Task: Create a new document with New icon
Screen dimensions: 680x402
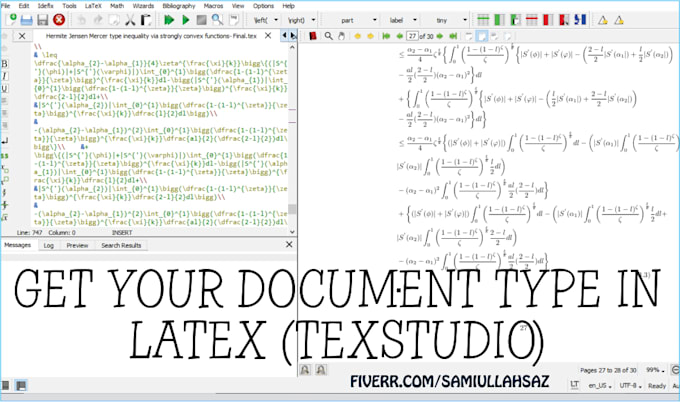Action: 11,20
